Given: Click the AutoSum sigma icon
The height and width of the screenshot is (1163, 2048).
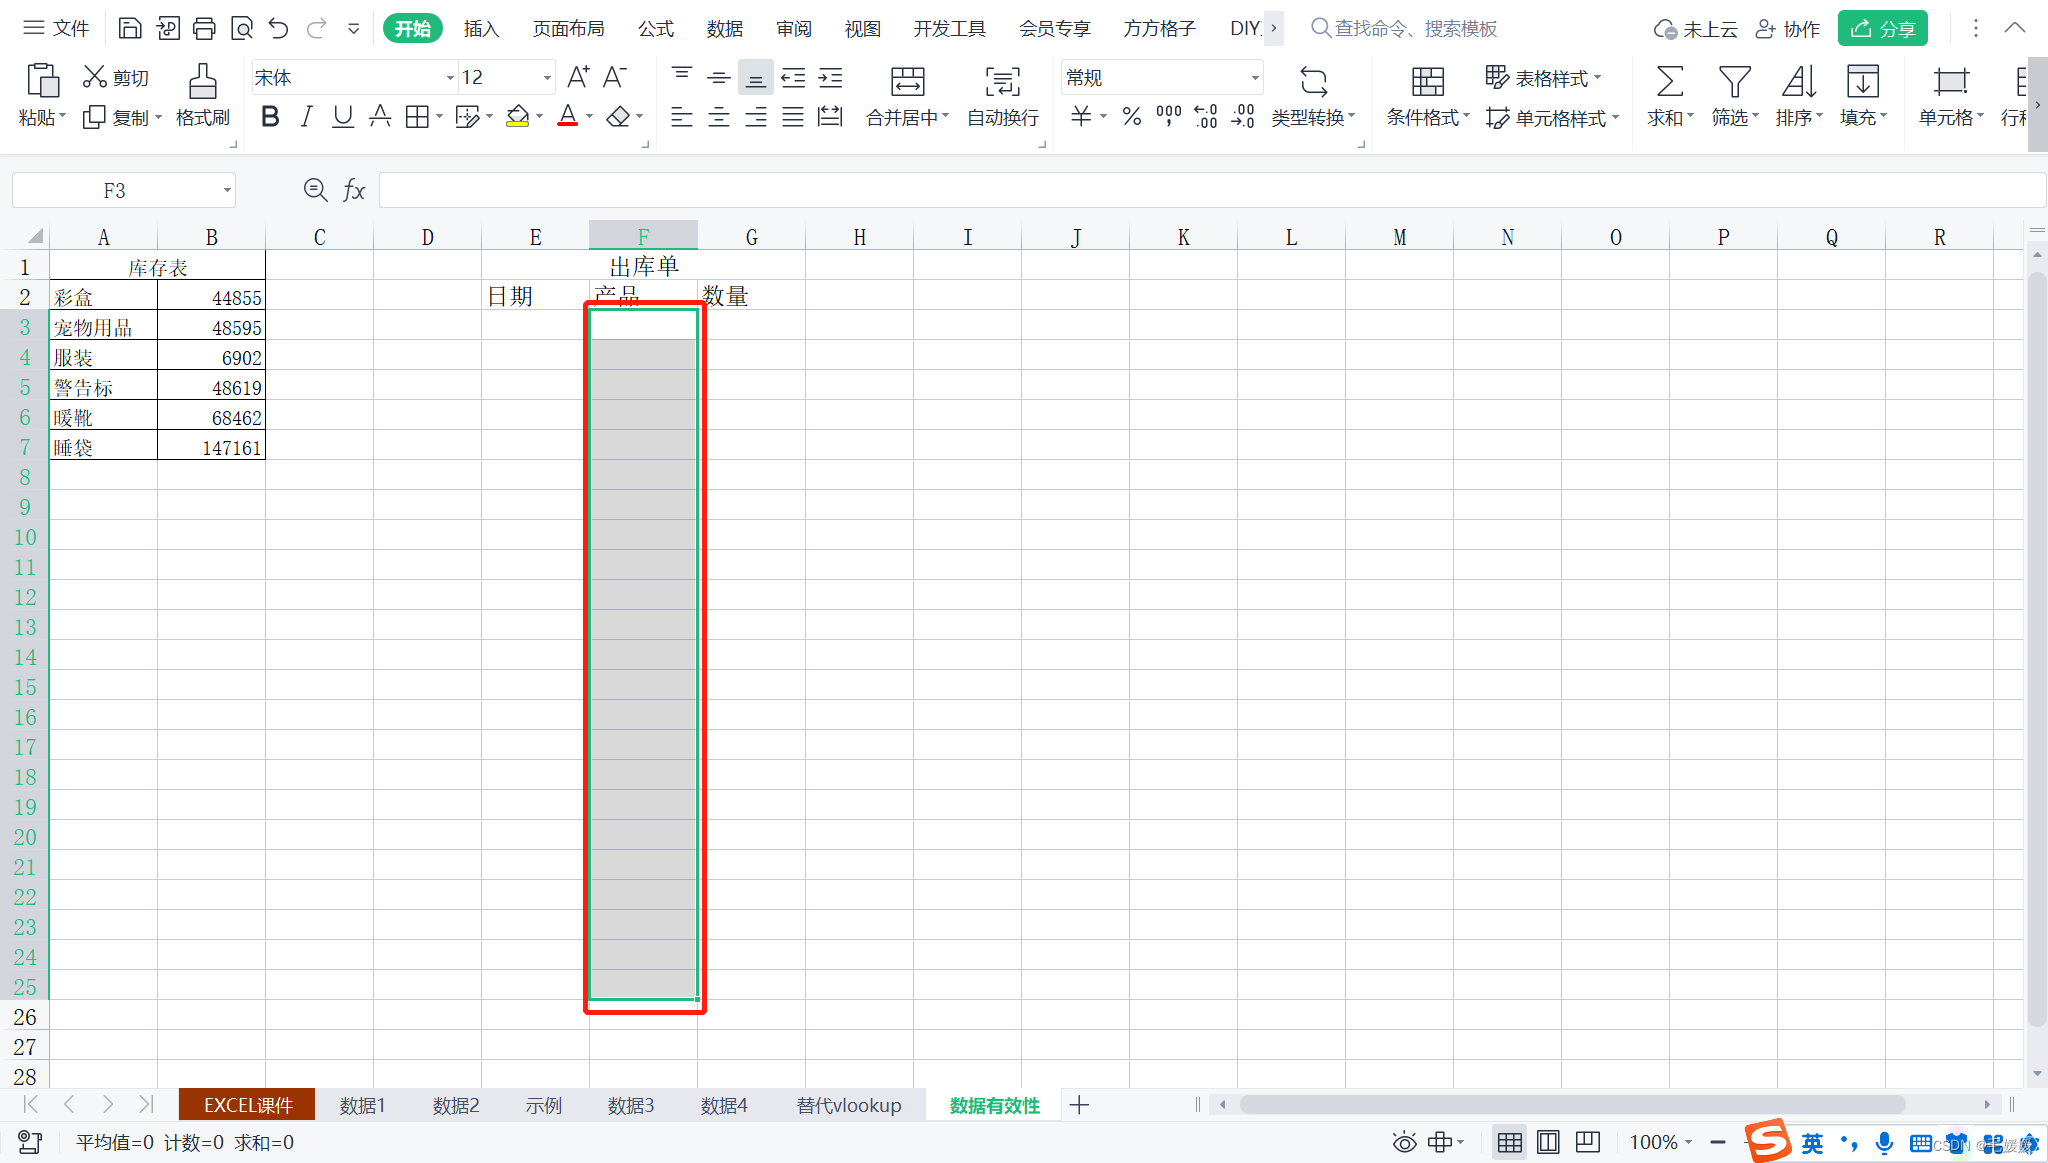Looking at the screenshot, I should point(1669,82).
